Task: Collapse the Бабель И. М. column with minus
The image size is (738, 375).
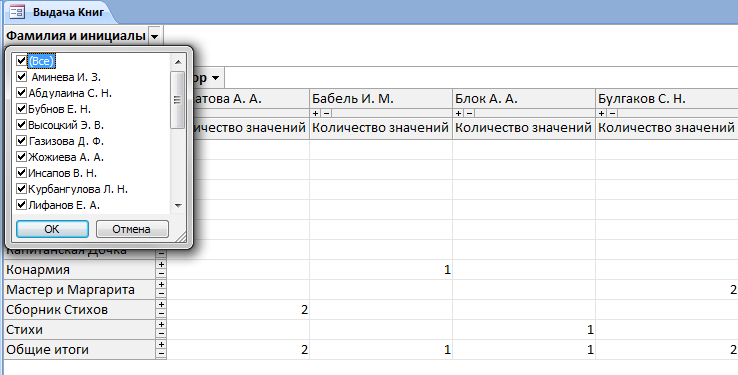Action: [x=326, y=113]
